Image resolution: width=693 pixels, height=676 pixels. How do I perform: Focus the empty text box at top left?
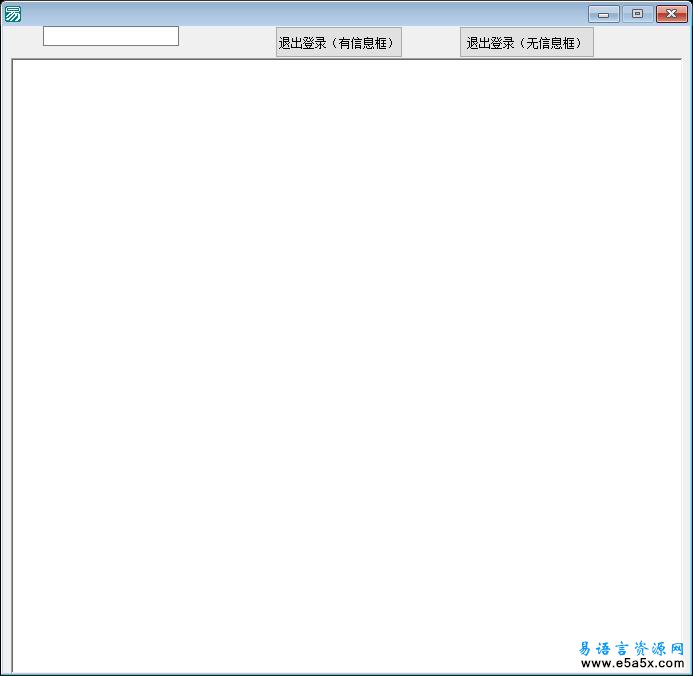[x=110, y=36]
